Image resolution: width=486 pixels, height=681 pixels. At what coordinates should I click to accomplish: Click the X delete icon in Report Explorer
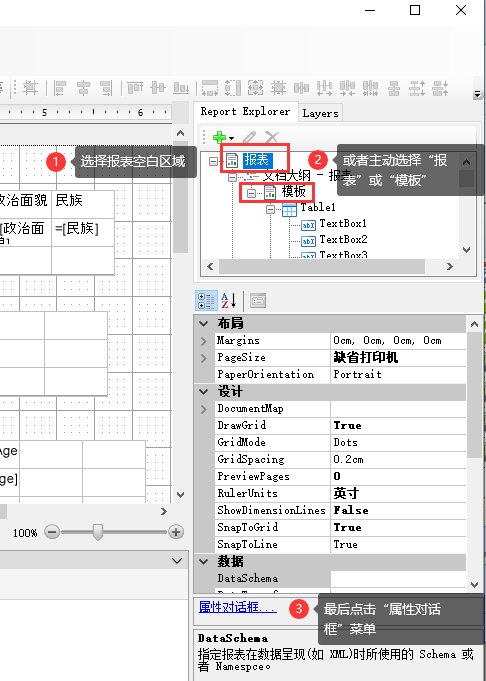pyautogui.click(x=271, y=138)
